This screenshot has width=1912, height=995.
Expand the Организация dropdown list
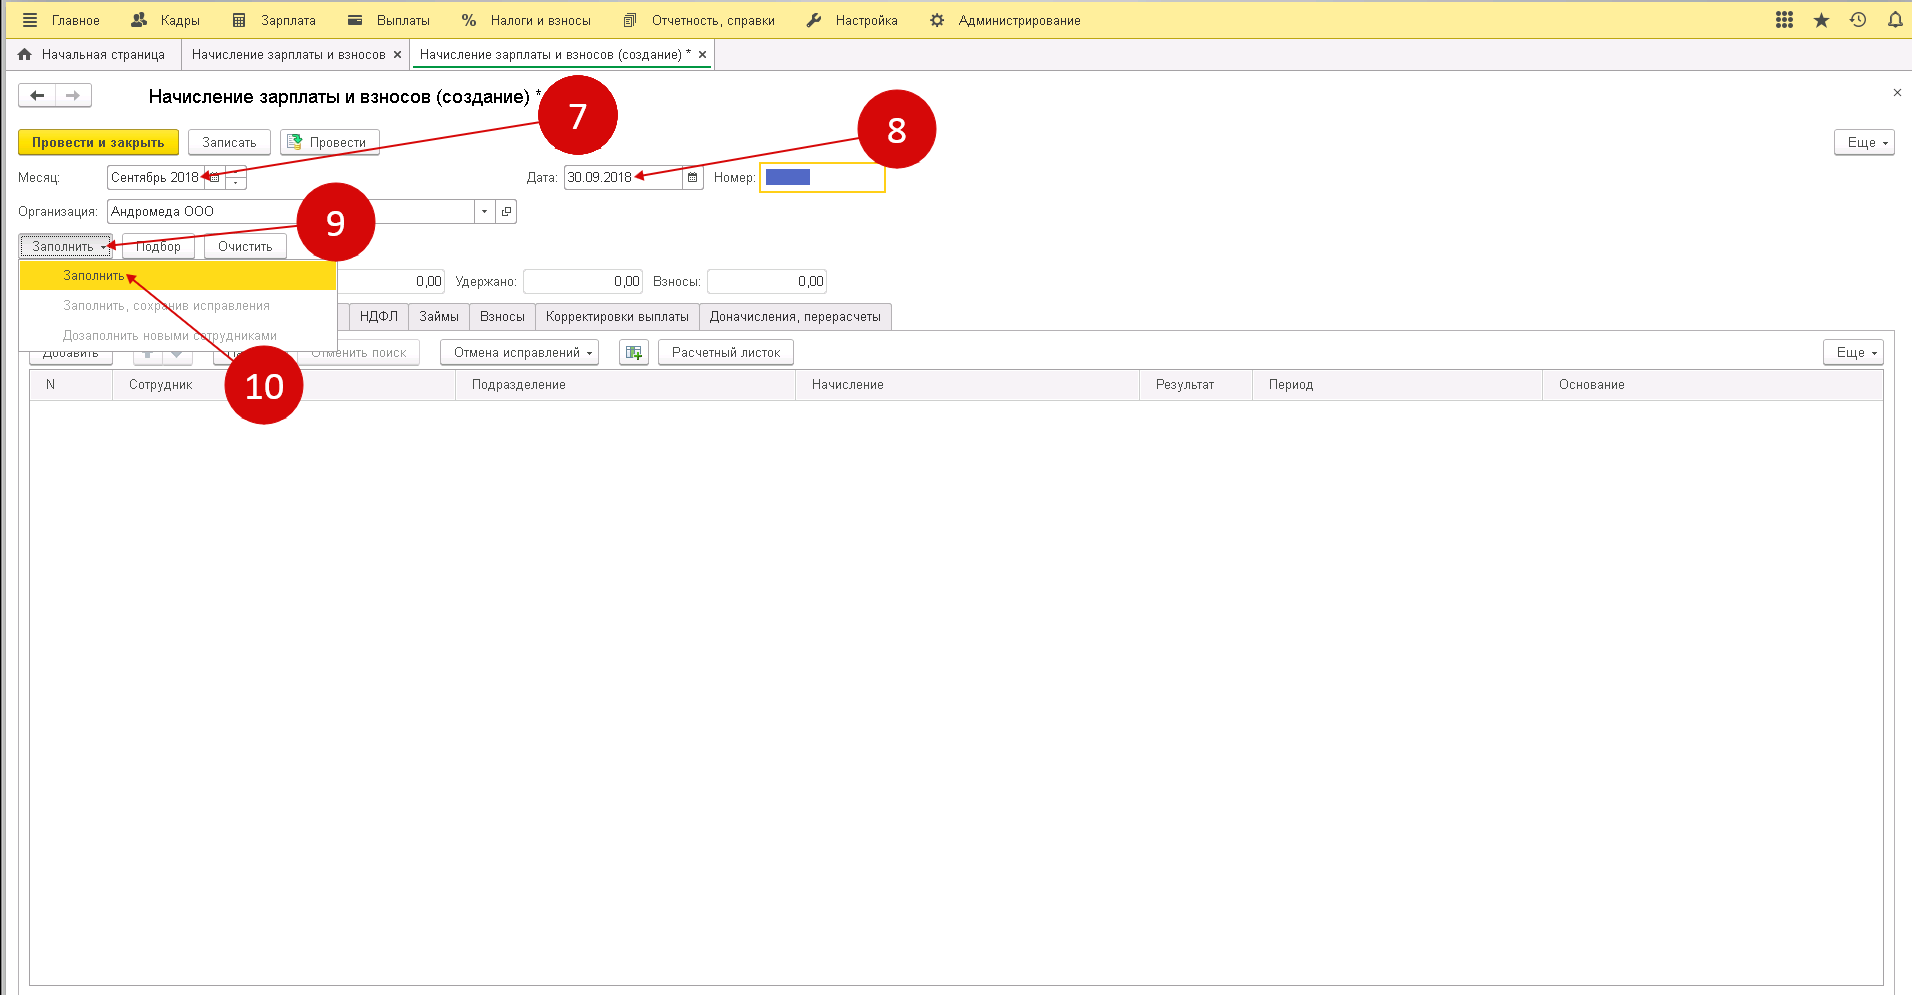(485, 212)
